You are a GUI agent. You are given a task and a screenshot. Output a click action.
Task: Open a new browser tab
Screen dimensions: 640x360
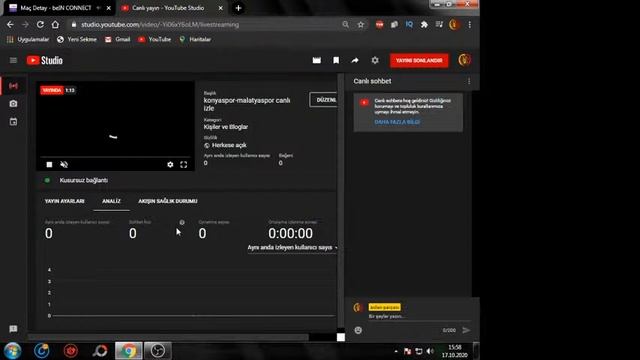pos(238,8)
